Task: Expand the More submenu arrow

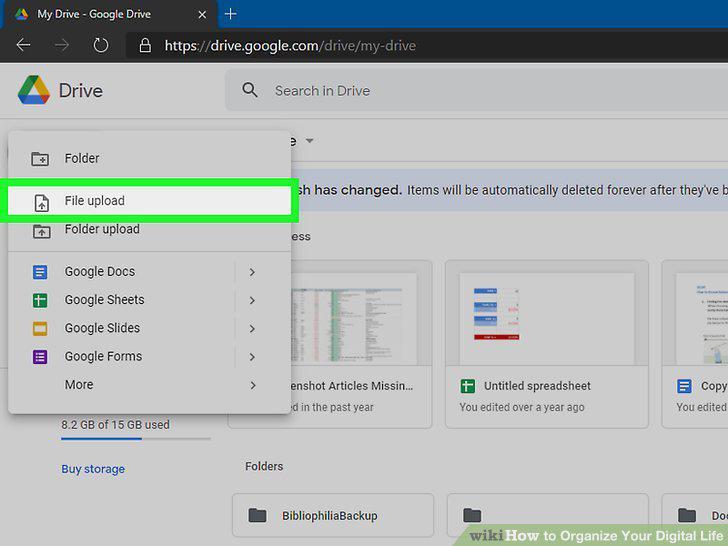Action: (x=253, y=385)
